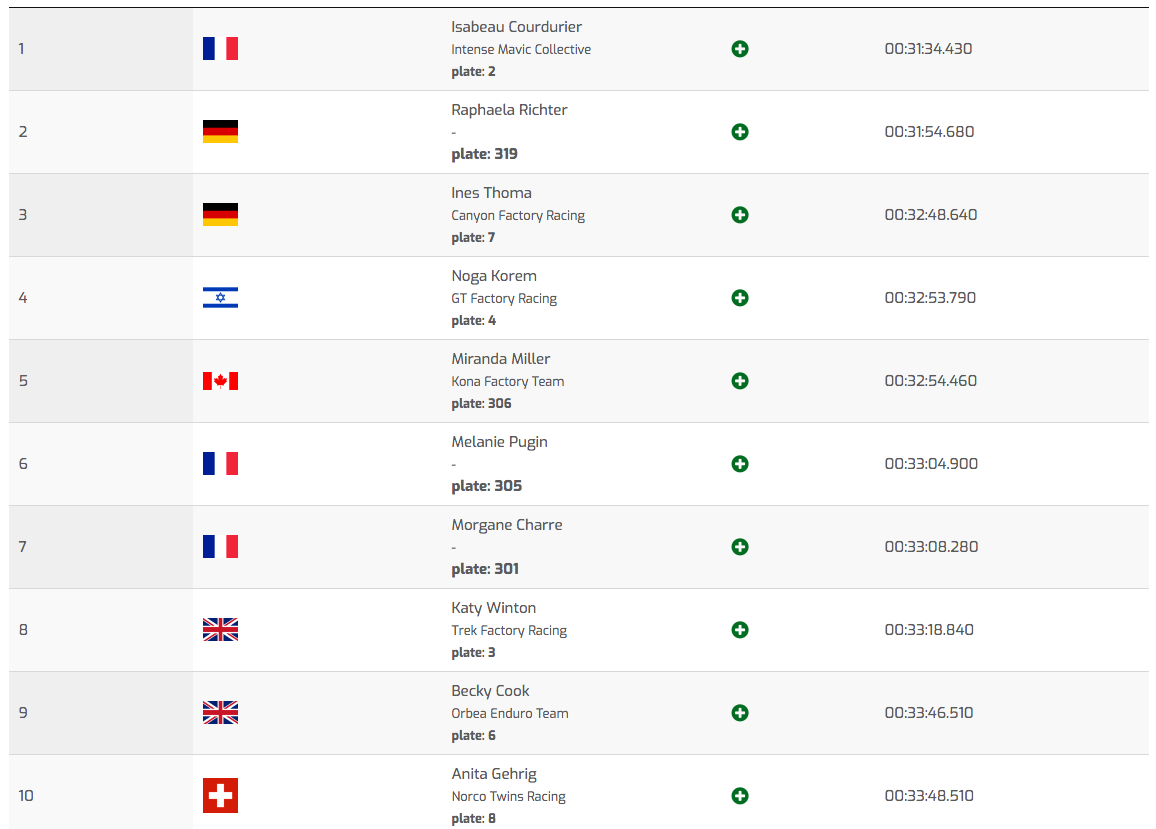1156x829 pixels.
Task: Click Trek Factory Racing team text
Action: (x=509, y=631)
